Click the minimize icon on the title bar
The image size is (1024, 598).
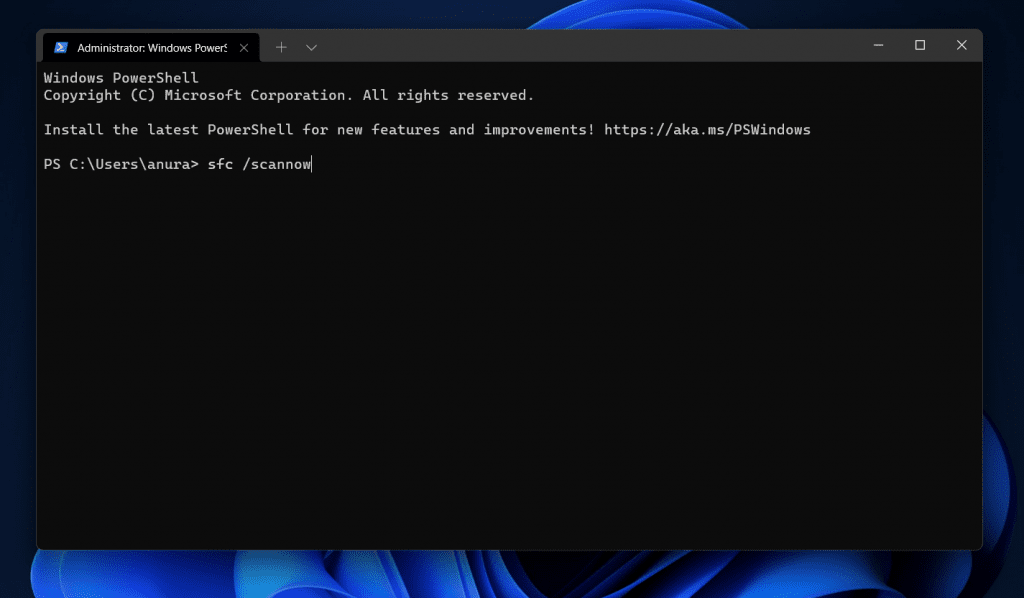(877, 45)
